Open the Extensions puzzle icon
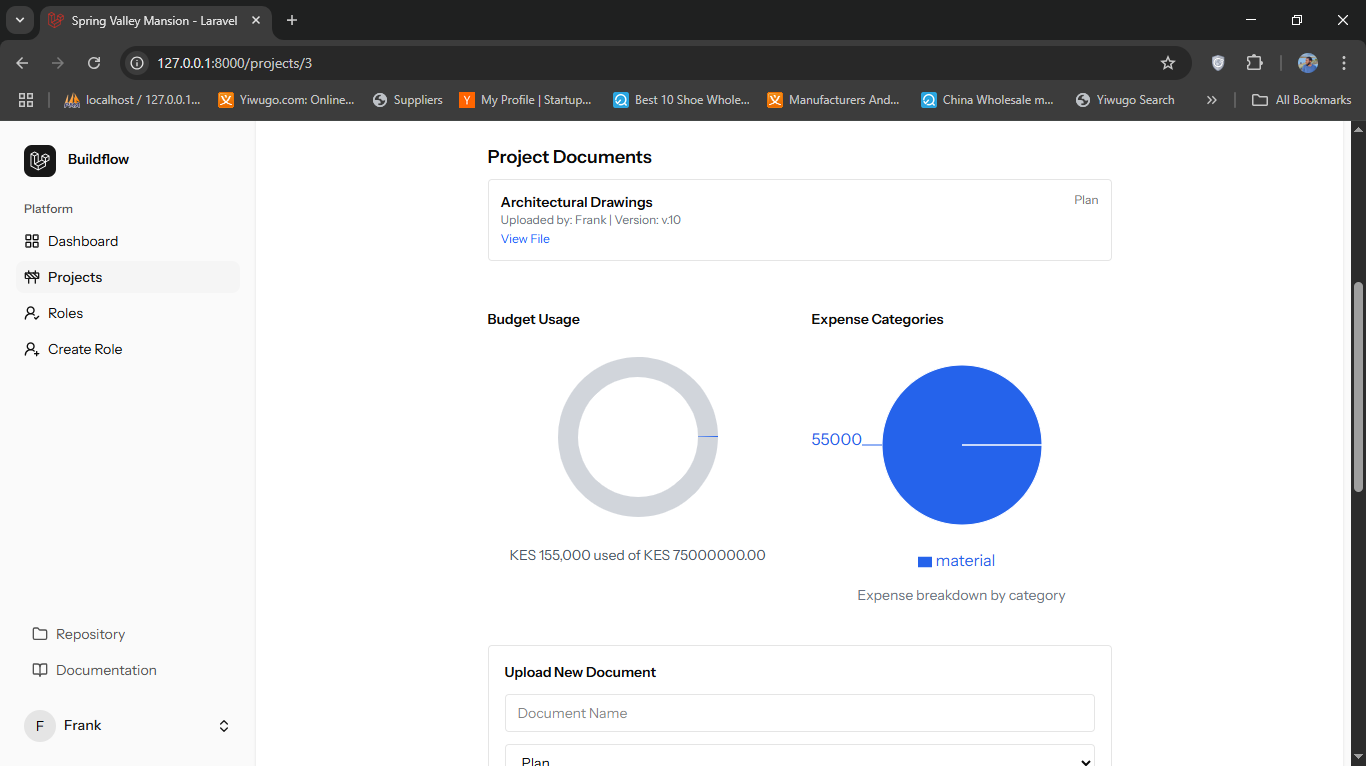The height and width of the screenshot is (766, 1366). [x=1254, y=63]
